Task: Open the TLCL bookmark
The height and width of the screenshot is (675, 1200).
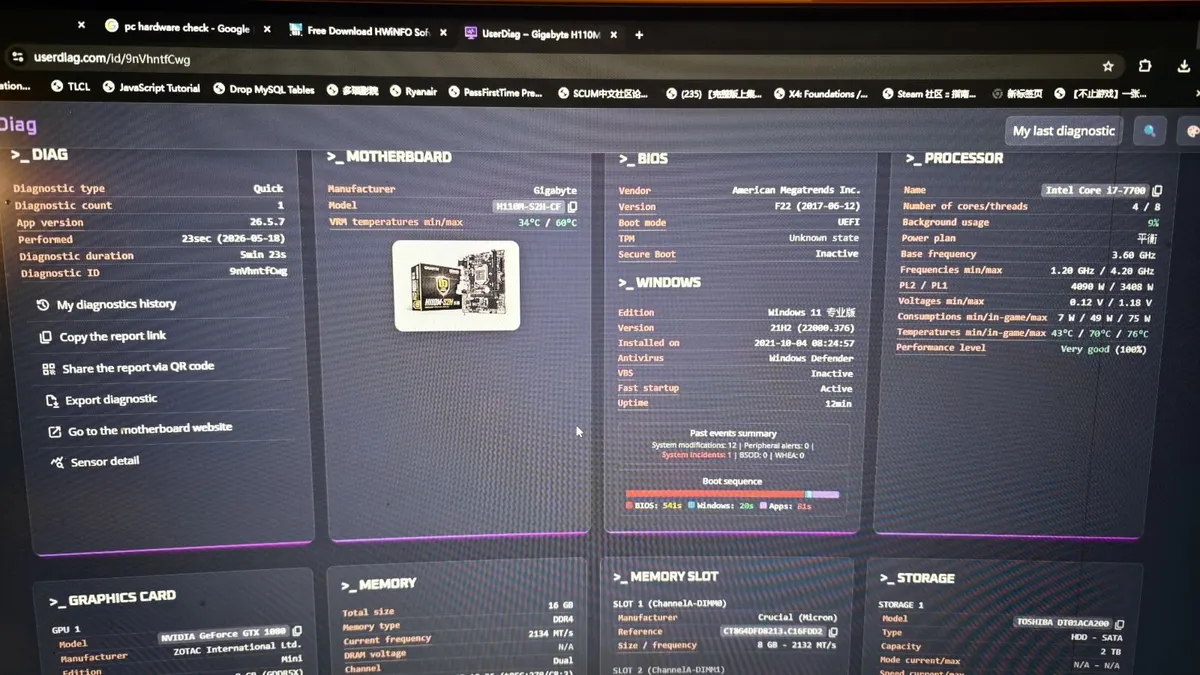Action: 70,87
